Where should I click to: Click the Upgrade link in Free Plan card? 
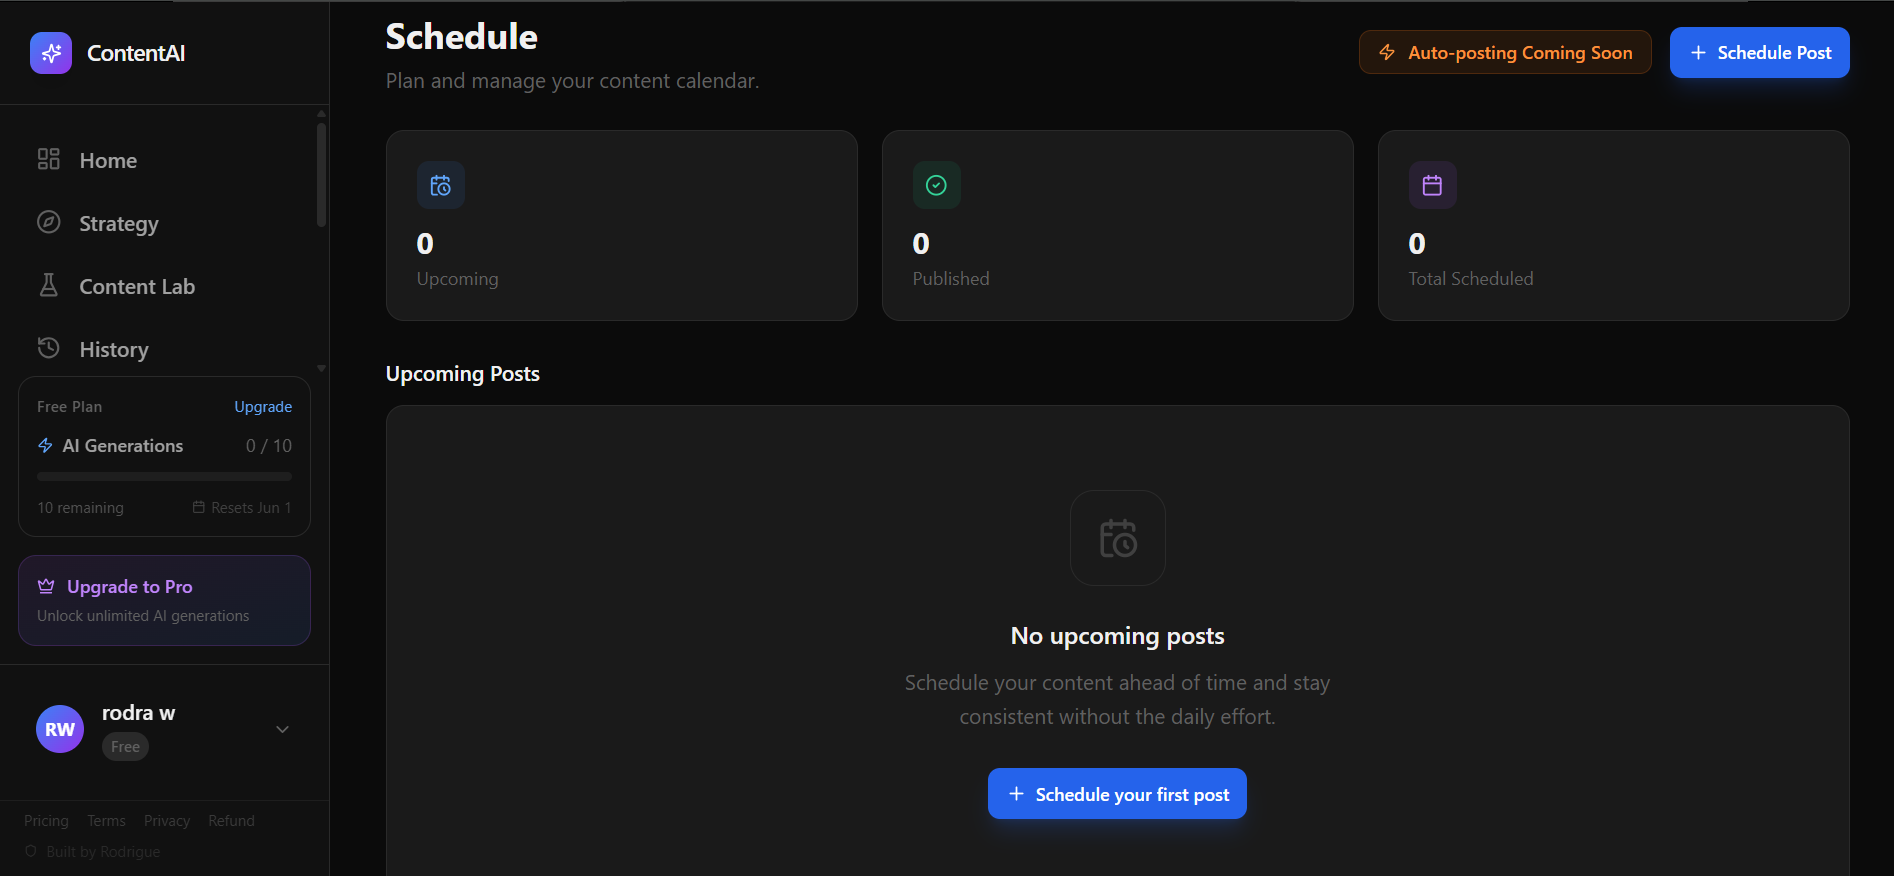pyautogui.click(x=263, y=407)
